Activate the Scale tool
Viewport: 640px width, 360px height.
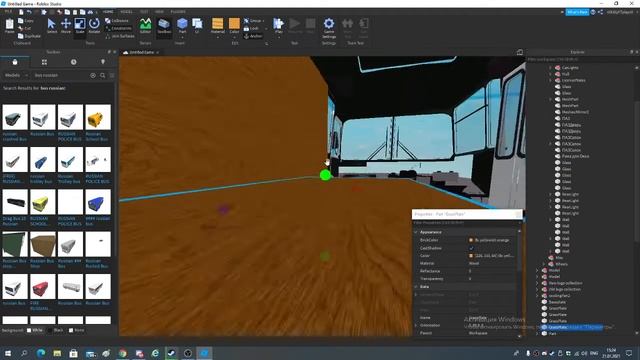coord(80,26)
